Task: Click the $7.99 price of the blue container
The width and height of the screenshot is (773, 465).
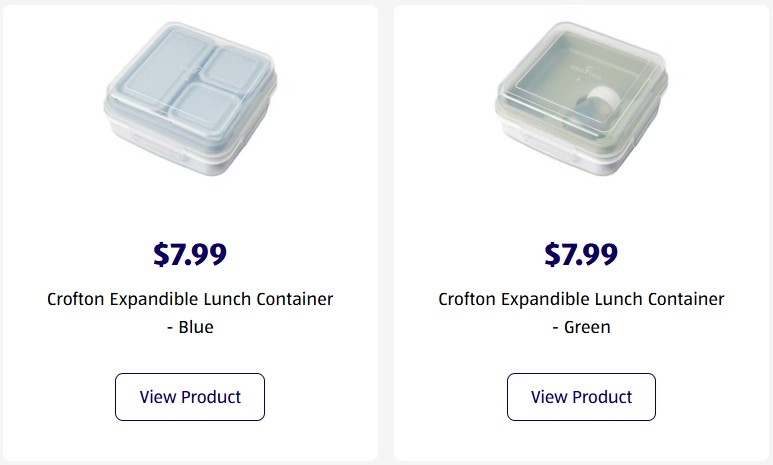Action: (x=190, y=254)
